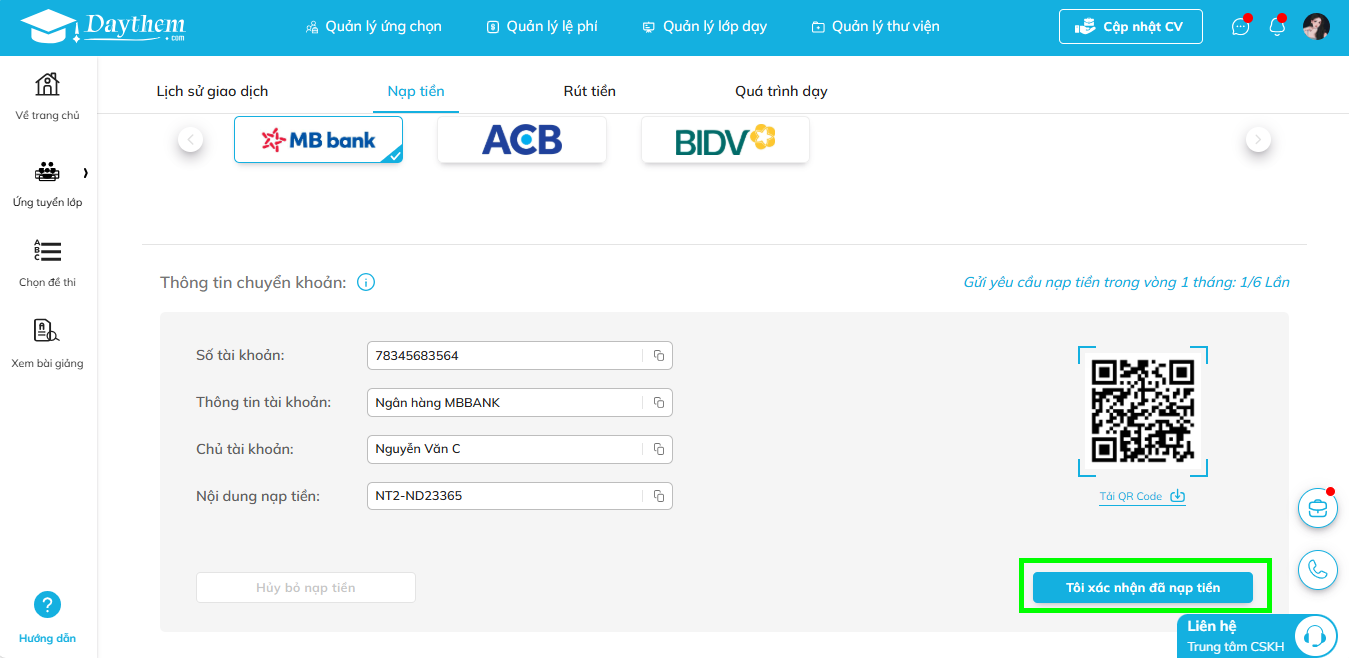Click Tôi xác nhận đã nạp tiền button
Image resolution: width=1349 pixels, height=658 pixels.
[x=1143, y=587]
